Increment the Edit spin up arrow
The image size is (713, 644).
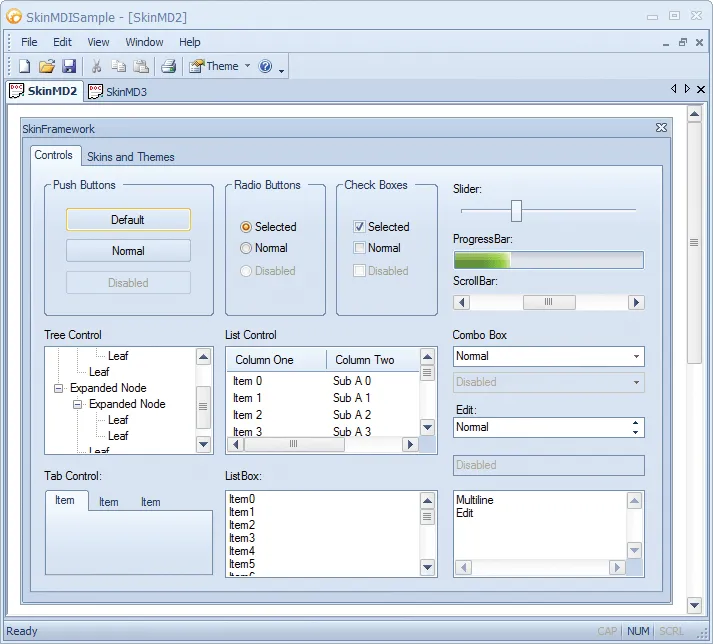click(x=635, y=423)
